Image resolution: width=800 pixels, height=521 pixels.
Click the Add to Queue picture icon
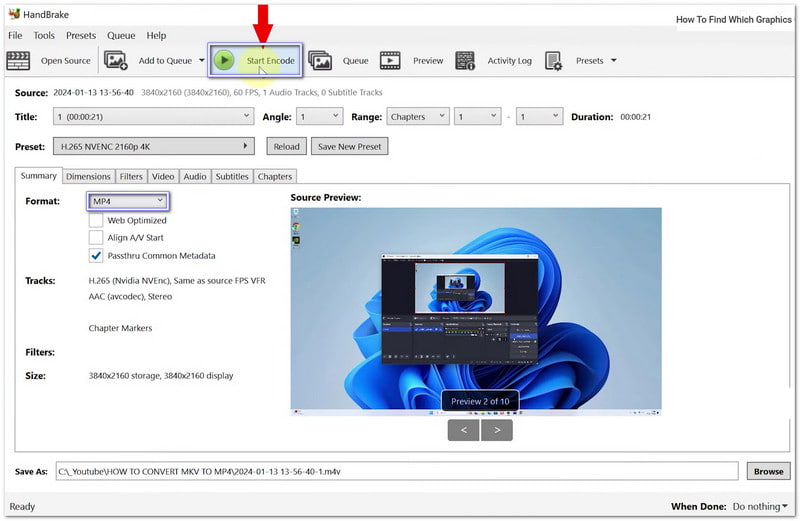click(x=116, y=61)
